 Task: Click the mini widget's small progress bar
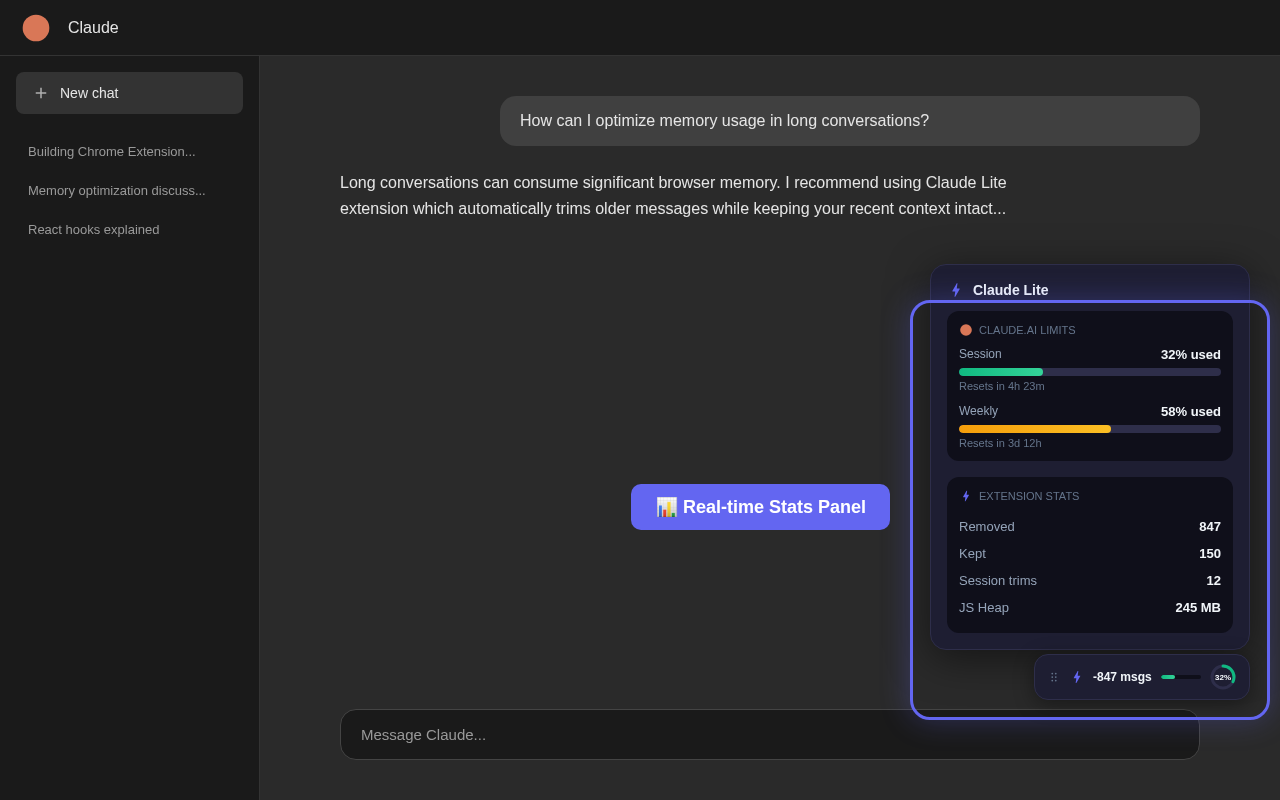pyautogui.click(x=1181, y=677)
